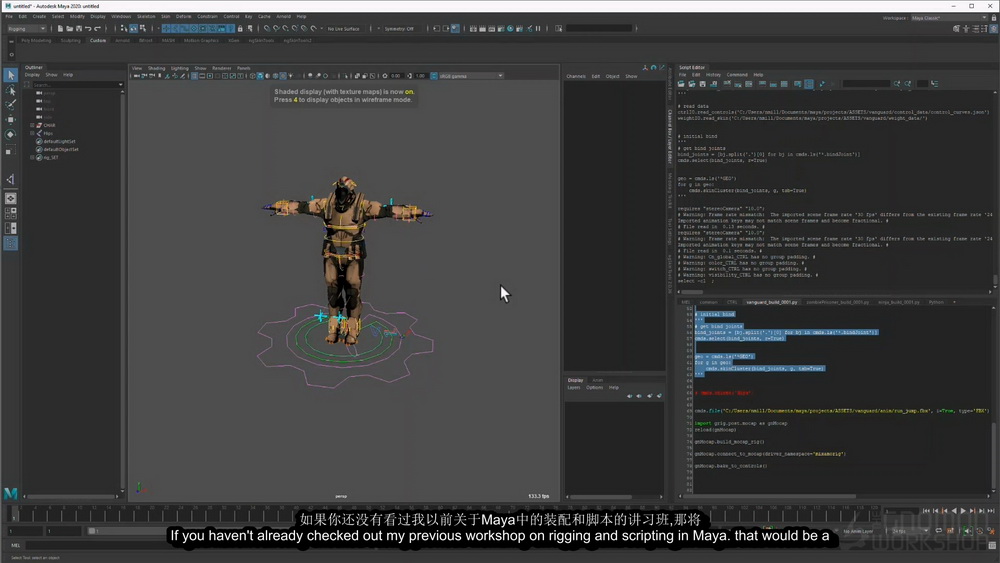Activate the Scale tool in toolbox
This screenshot has height=563, width=1000.
click(x=10, y=150)
